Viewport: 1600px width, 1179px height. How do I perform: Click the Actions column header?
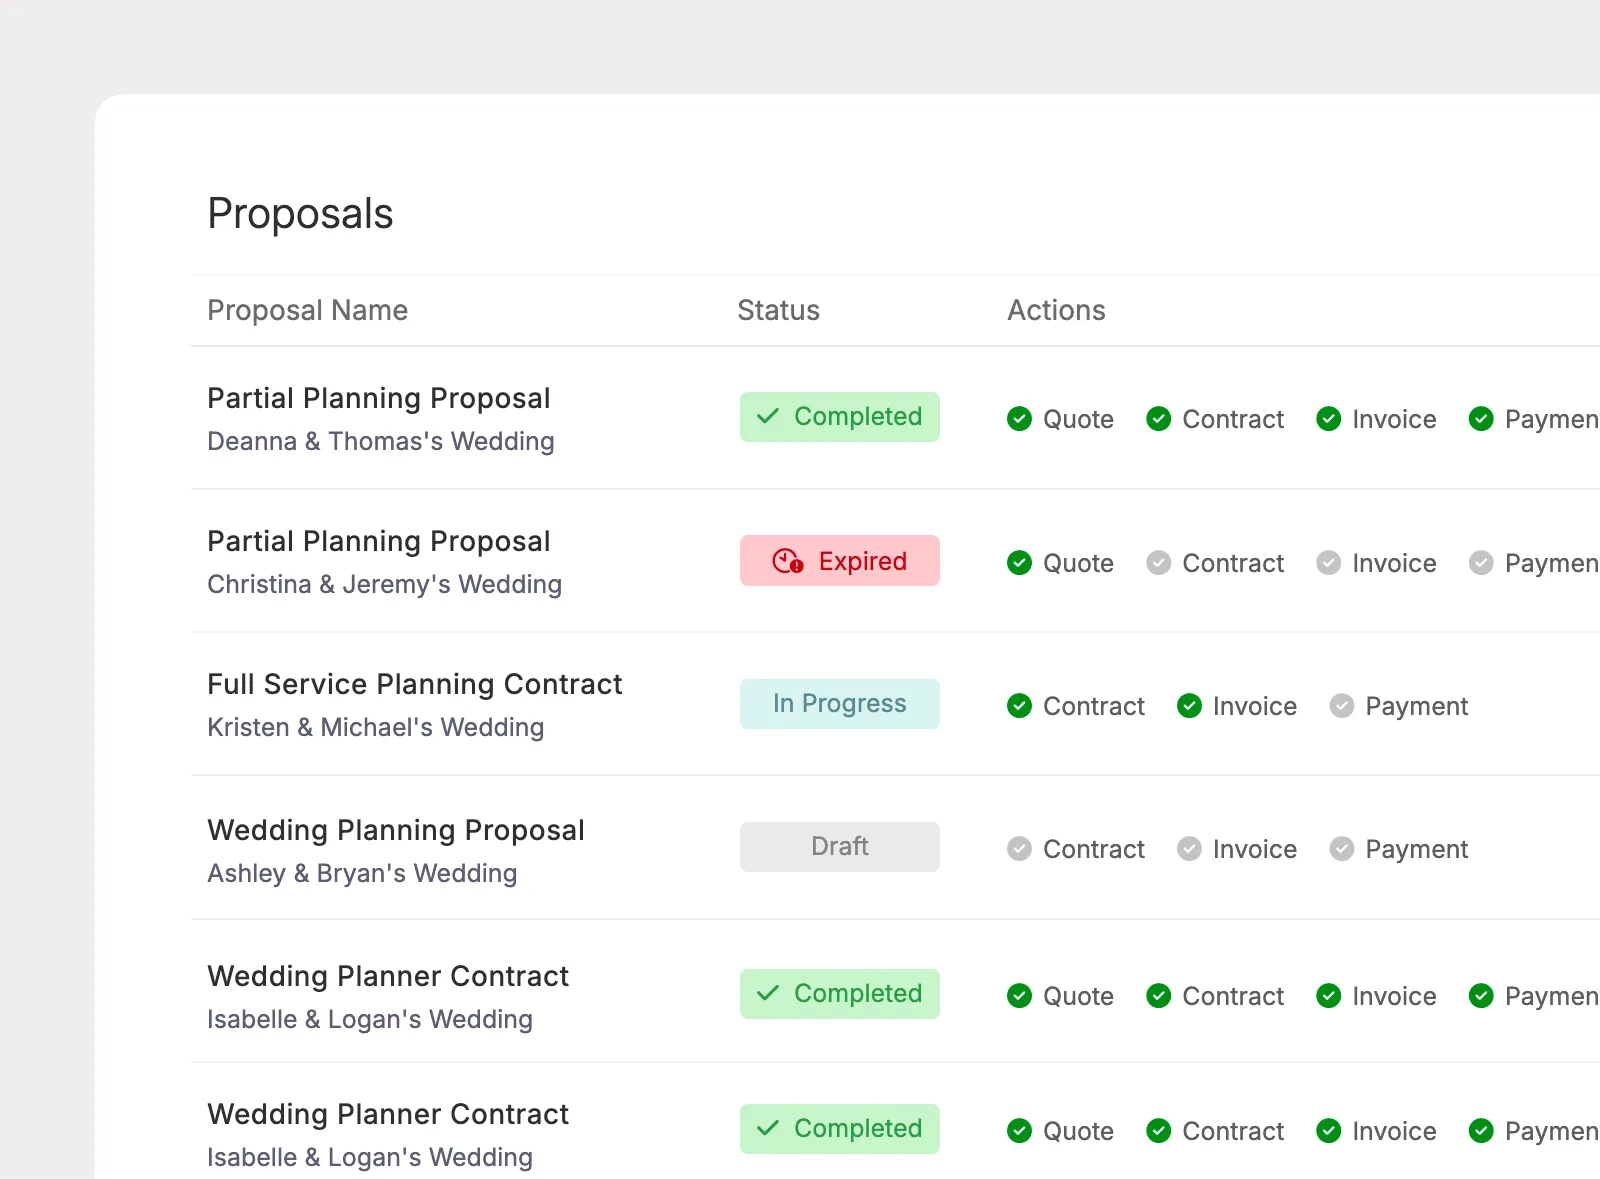click(1057, 310)
